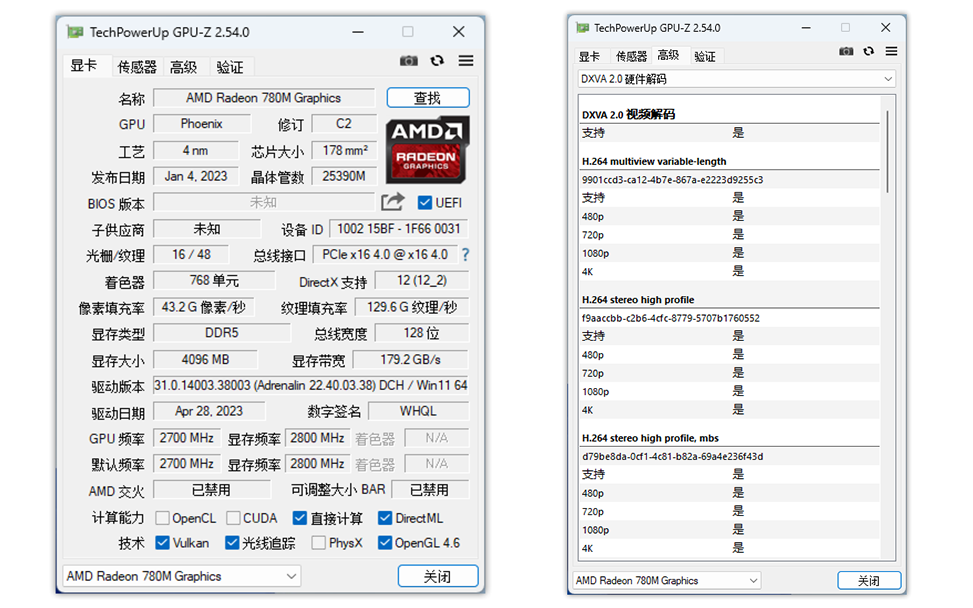This screenshot has width=973, height=608.
Task: Click 可调整大小 BAR value 已禁用
Action: coord(429,490)
